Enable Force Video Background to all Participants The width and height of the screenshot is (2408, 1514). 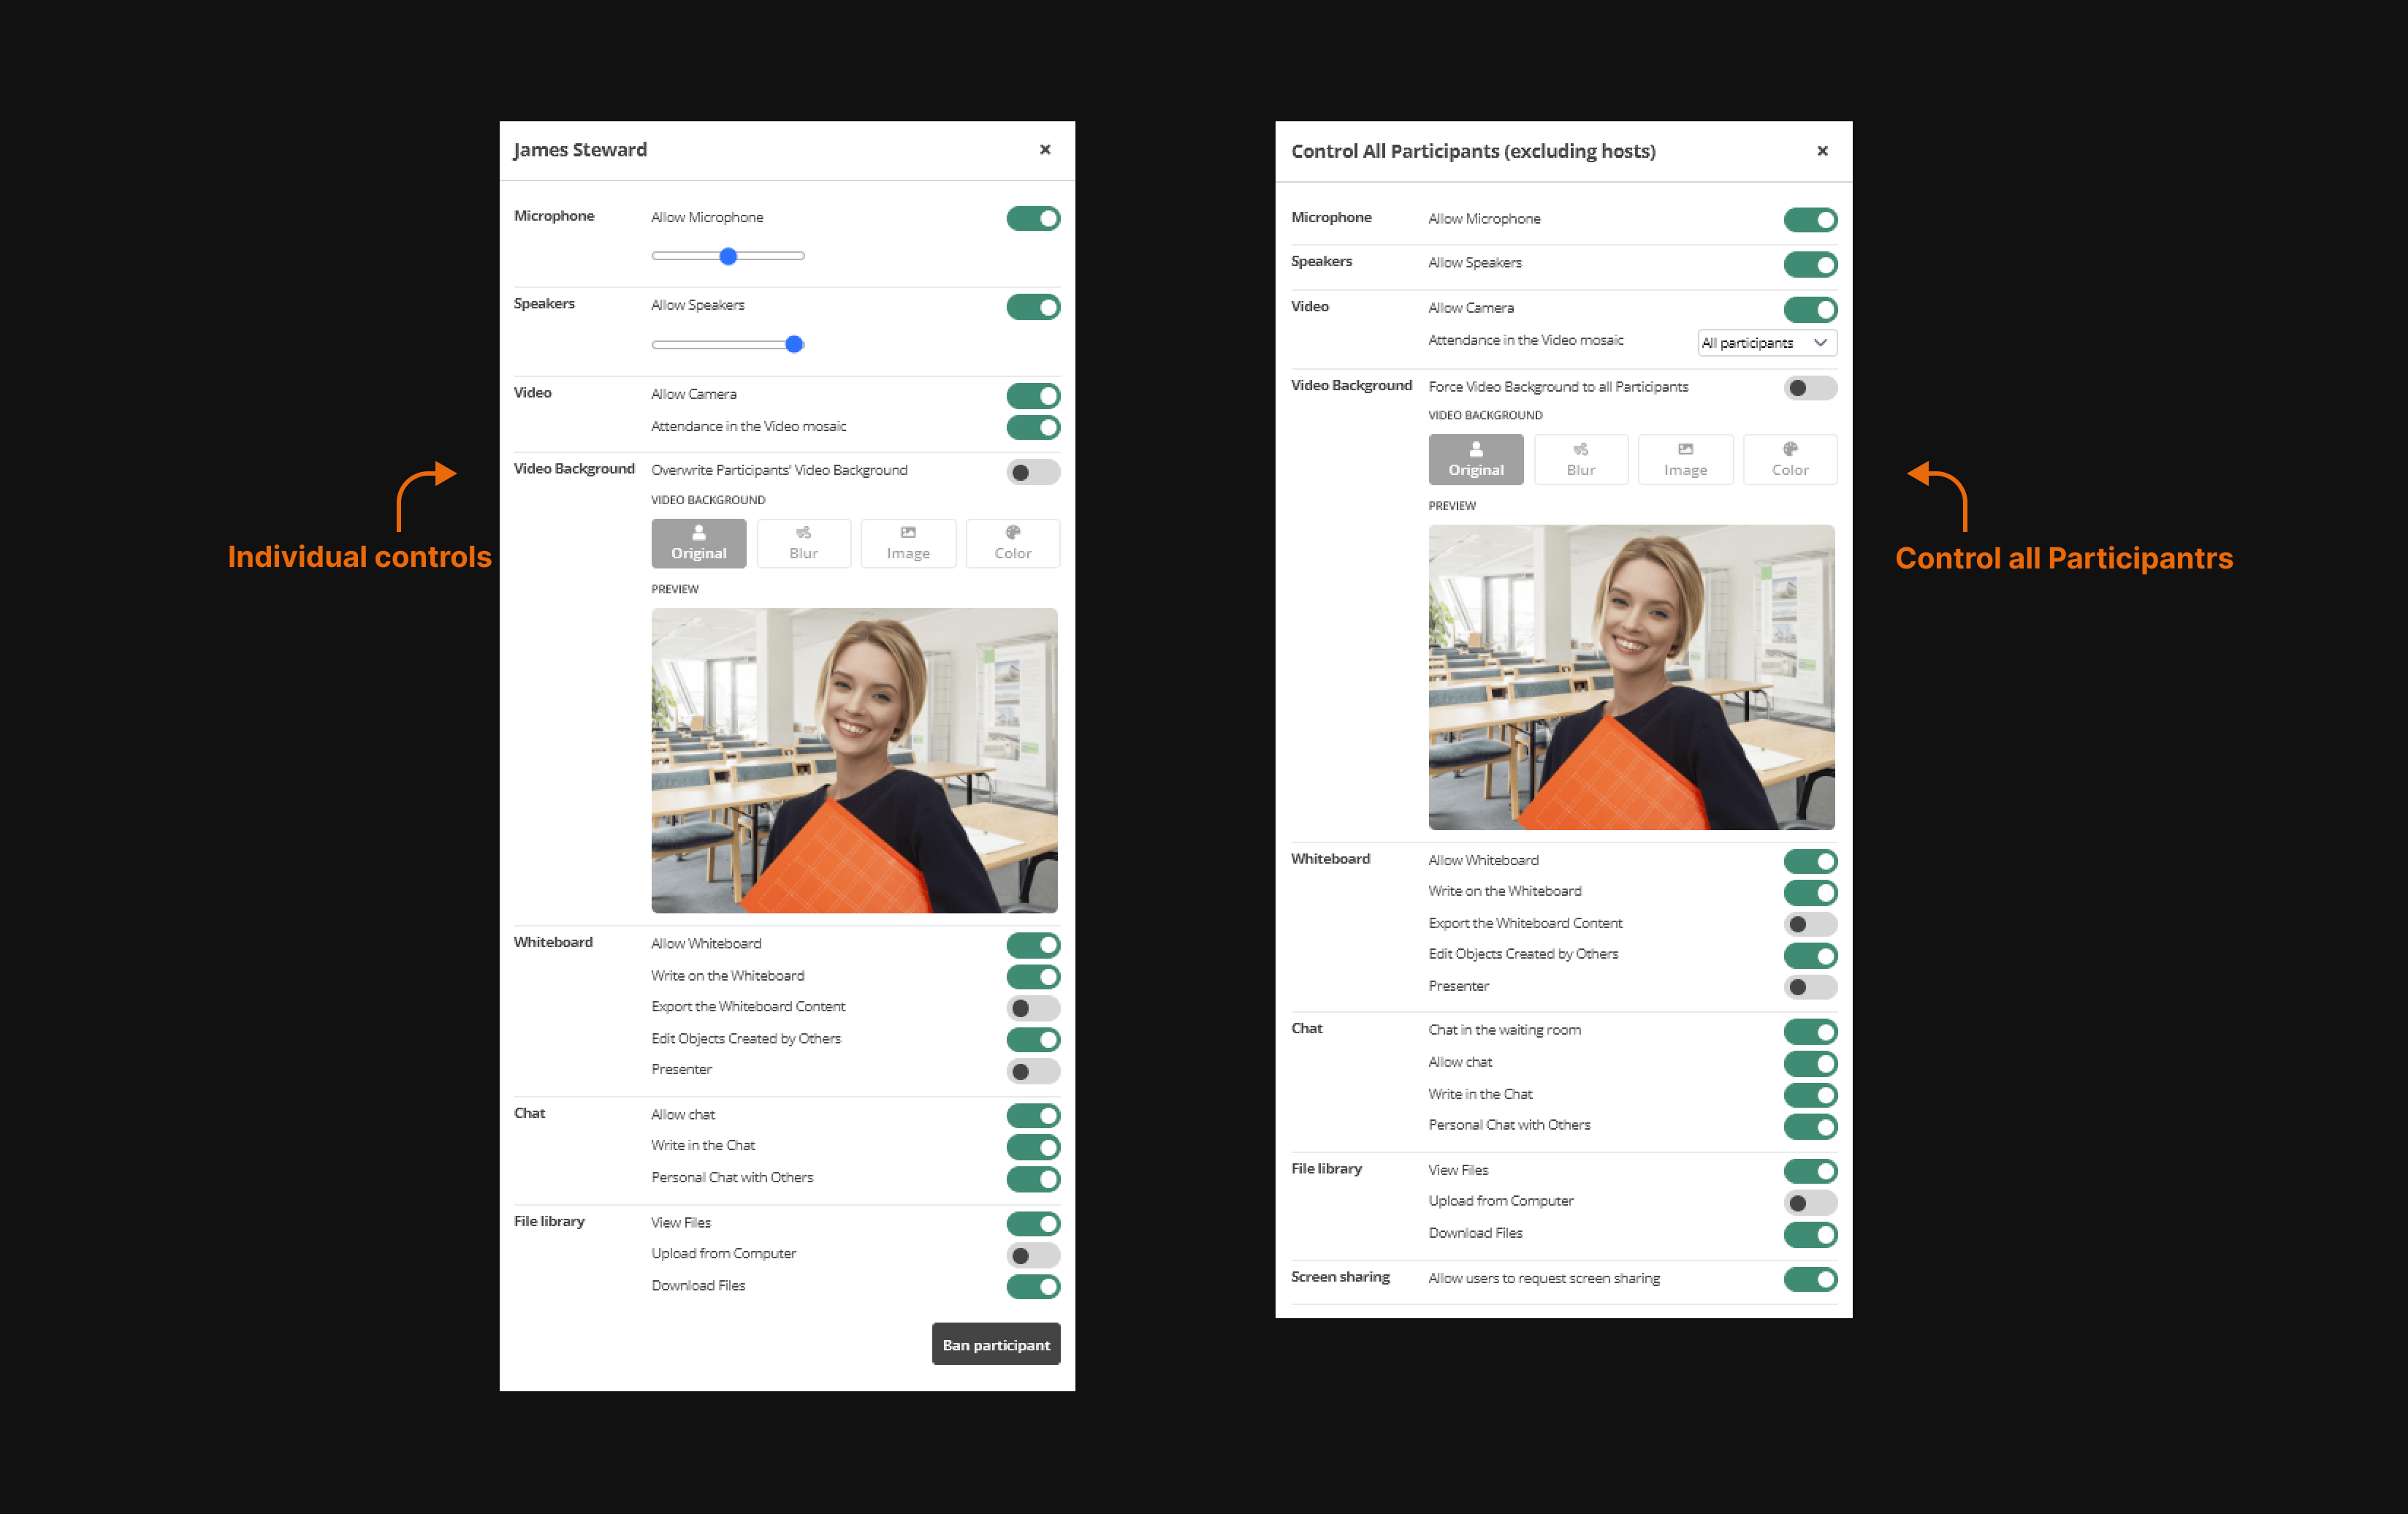click(x=1810, y=388)
